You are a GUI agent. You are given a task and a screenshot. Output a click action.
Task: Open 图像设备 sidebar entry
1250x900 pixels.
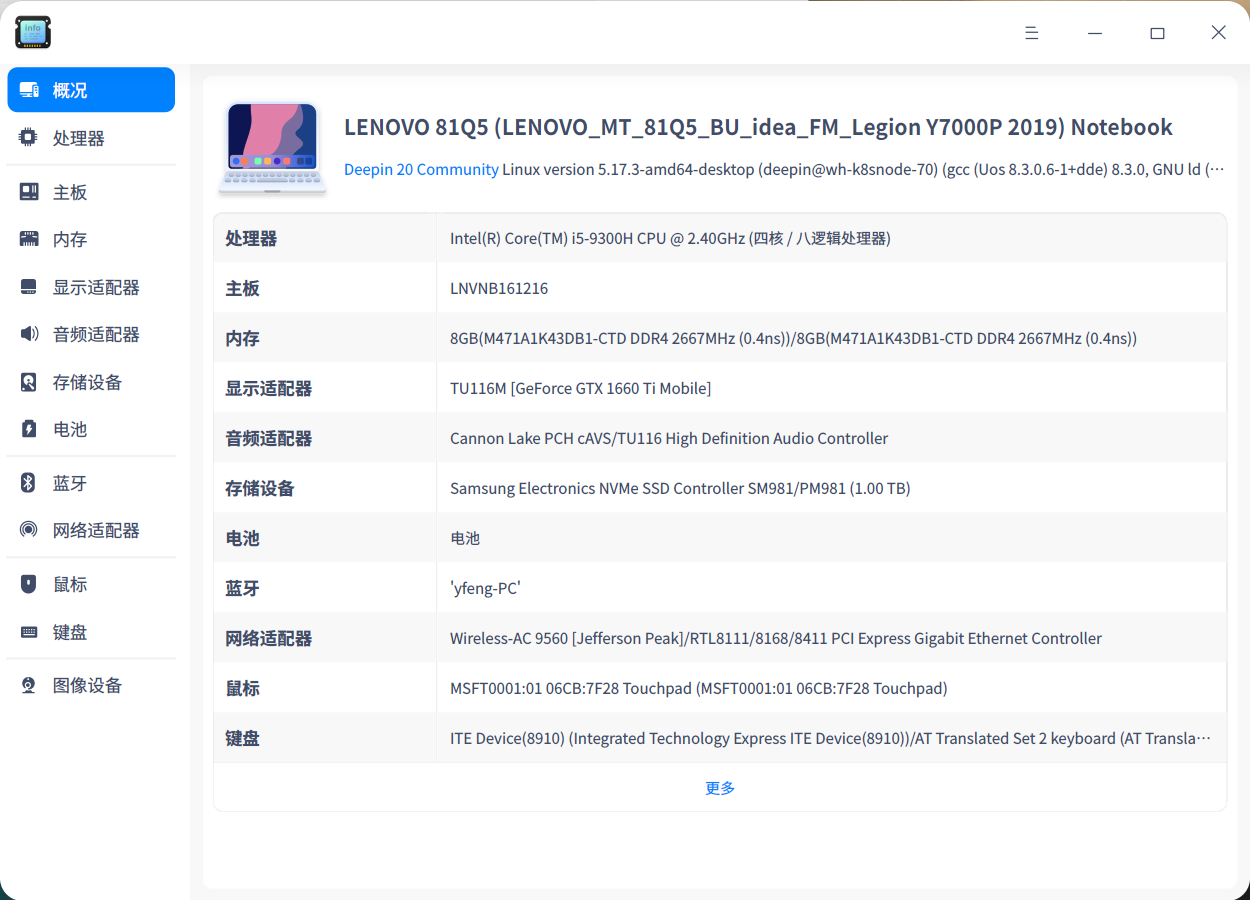pos(91,685)
